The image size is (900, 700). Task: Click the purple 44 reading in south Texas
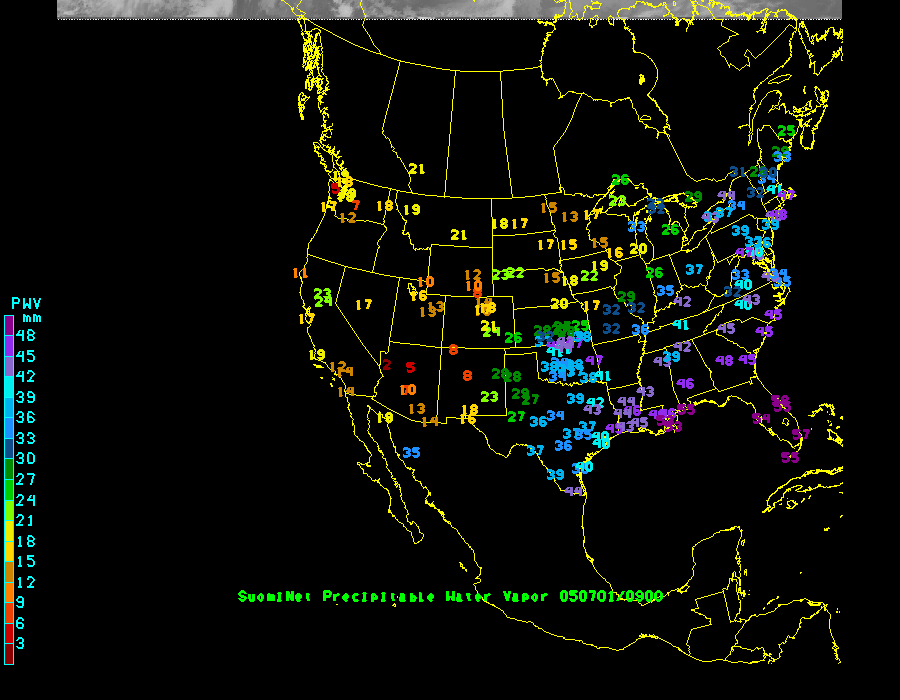click(x=573, y=491)
